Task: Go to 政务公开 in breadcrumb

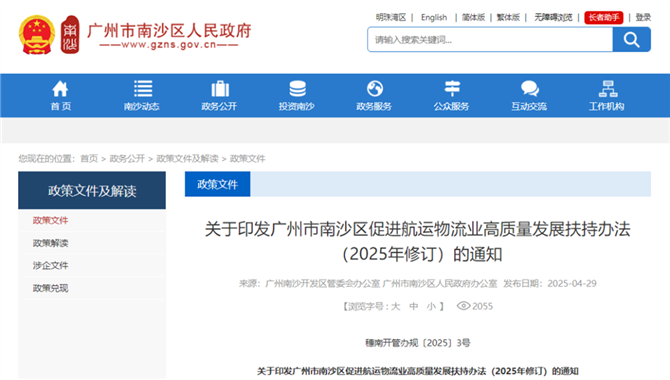Action: pyautogui.click(x=127, y=159)
